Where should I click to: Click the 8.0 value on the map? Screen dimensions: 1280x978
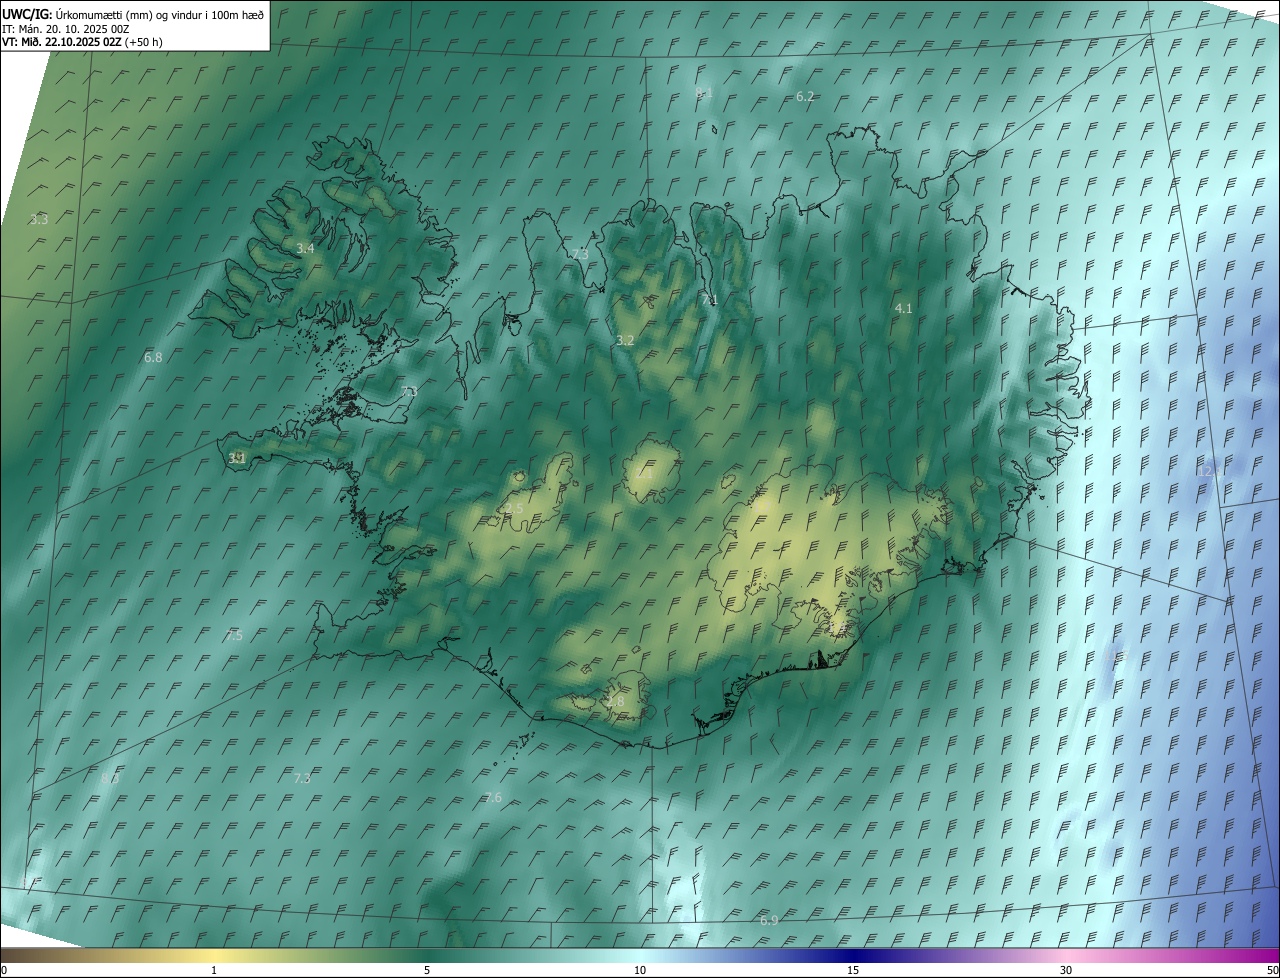[x=110, y=778]
